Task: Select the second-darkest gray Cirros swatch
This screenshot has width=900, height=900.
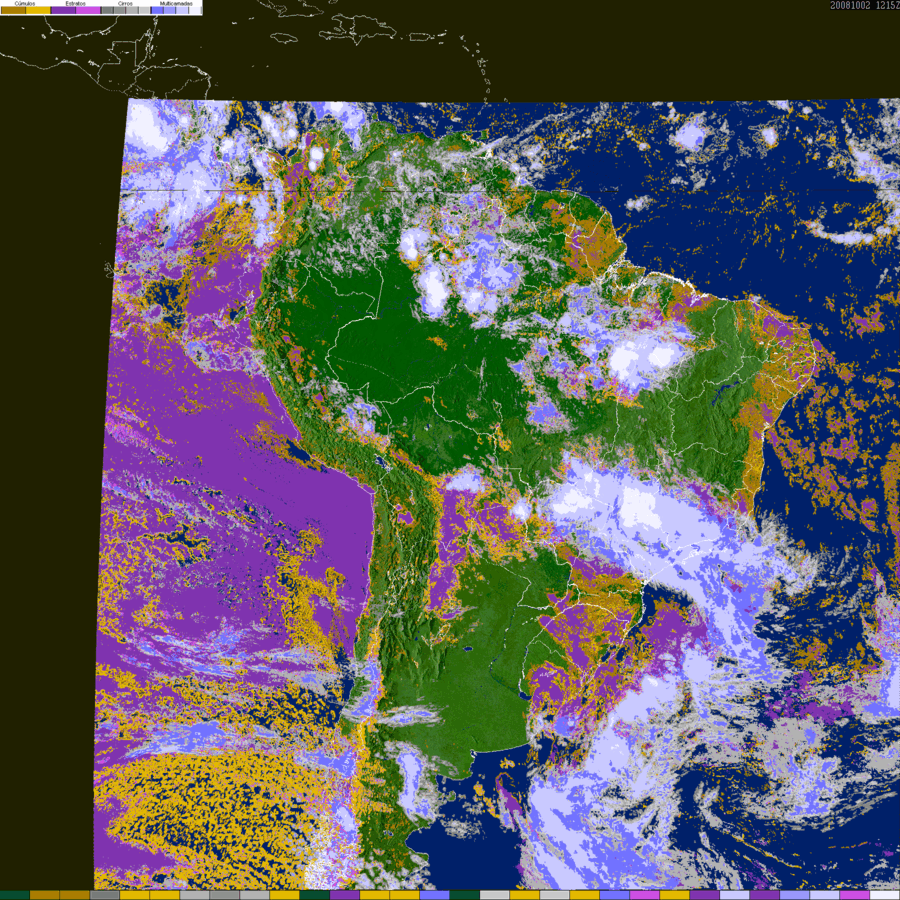Action: click(119, 10)
